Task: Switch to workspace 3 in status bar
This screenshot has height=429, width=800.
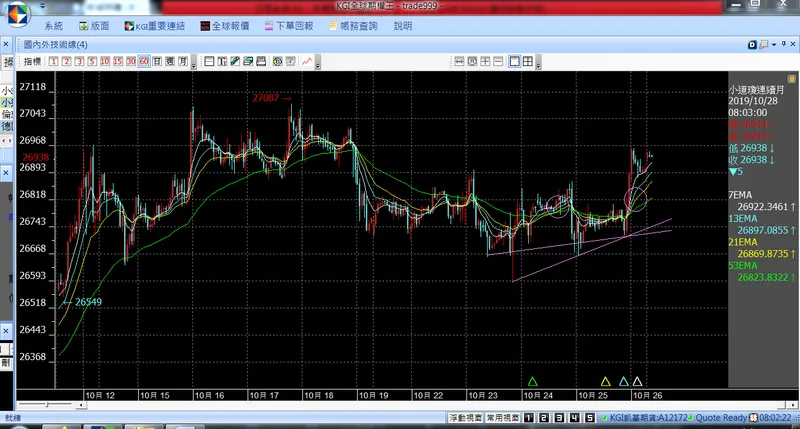Action: point(560,418)
